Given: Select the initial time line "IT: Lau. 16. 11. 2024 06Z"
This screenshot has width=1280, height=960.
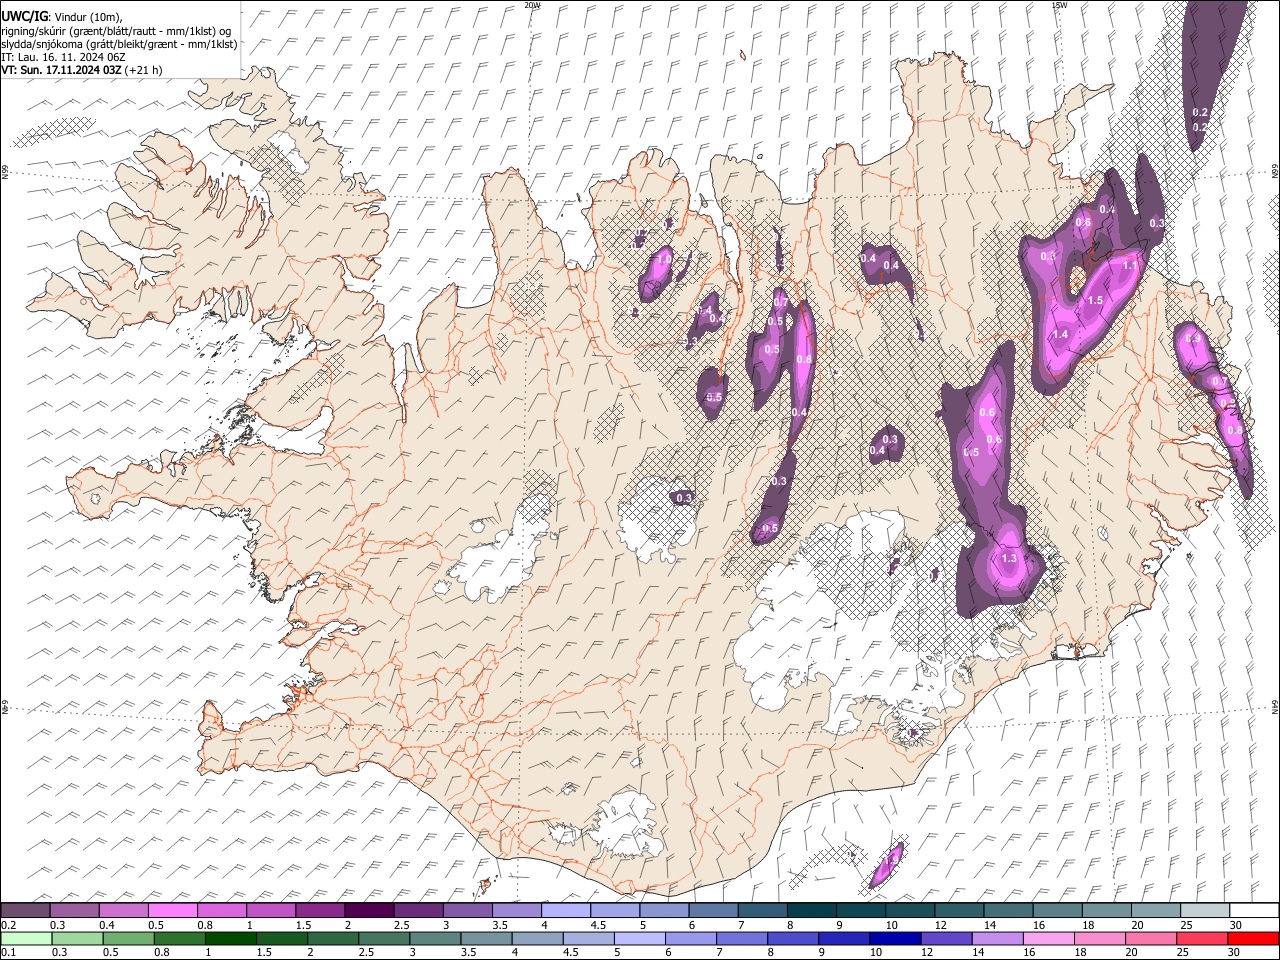Looking at the screenshot, I should point(63,57).
